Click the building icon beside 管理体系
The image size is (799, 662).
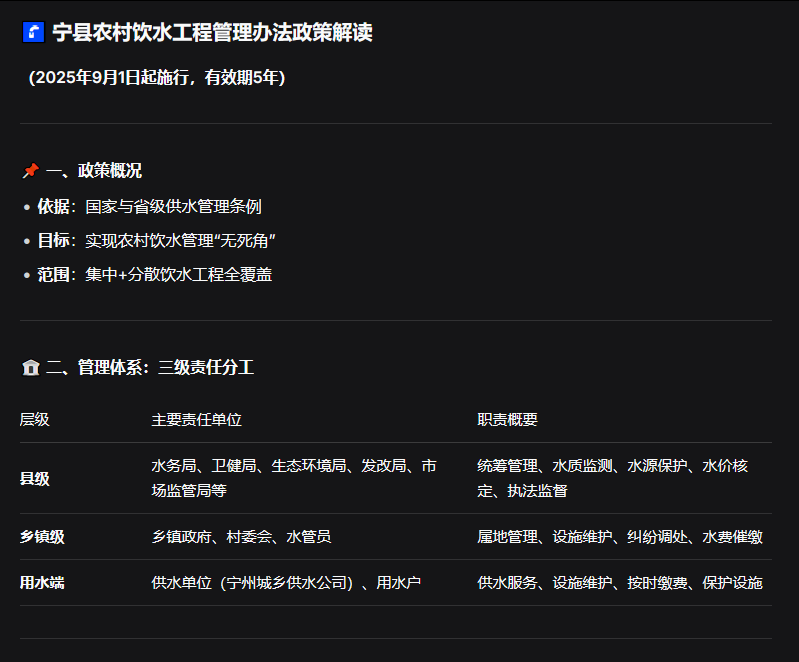[31, 368]
